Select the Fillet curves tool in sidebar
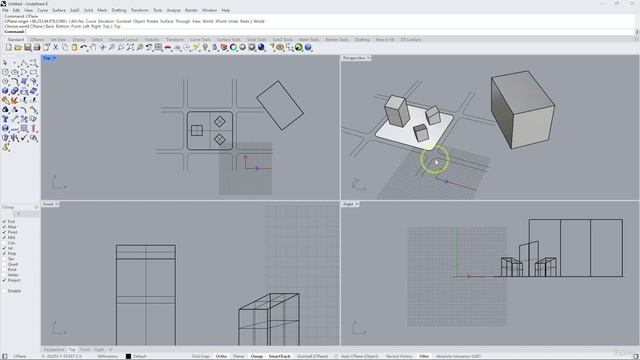 click(x=14, y=82)
